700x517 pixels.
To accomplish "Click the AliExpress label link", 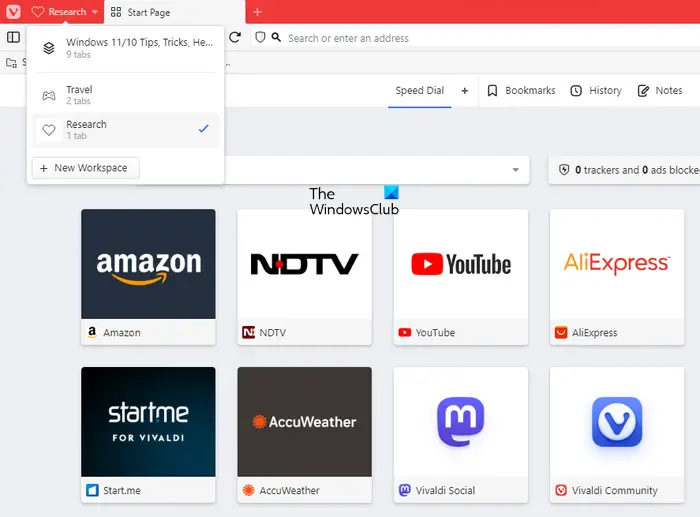I will click(x=595, y=333).
